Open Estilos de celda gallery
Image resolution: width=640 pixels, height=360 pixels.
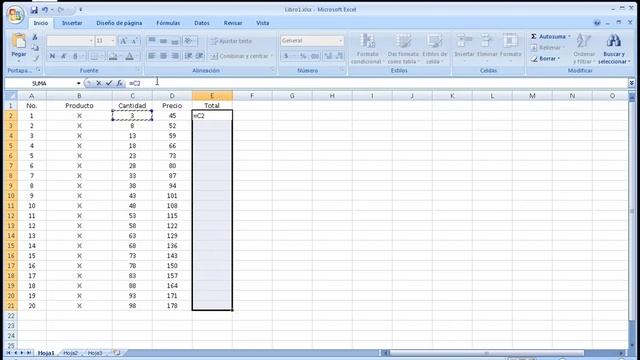(x=434, y=49)
